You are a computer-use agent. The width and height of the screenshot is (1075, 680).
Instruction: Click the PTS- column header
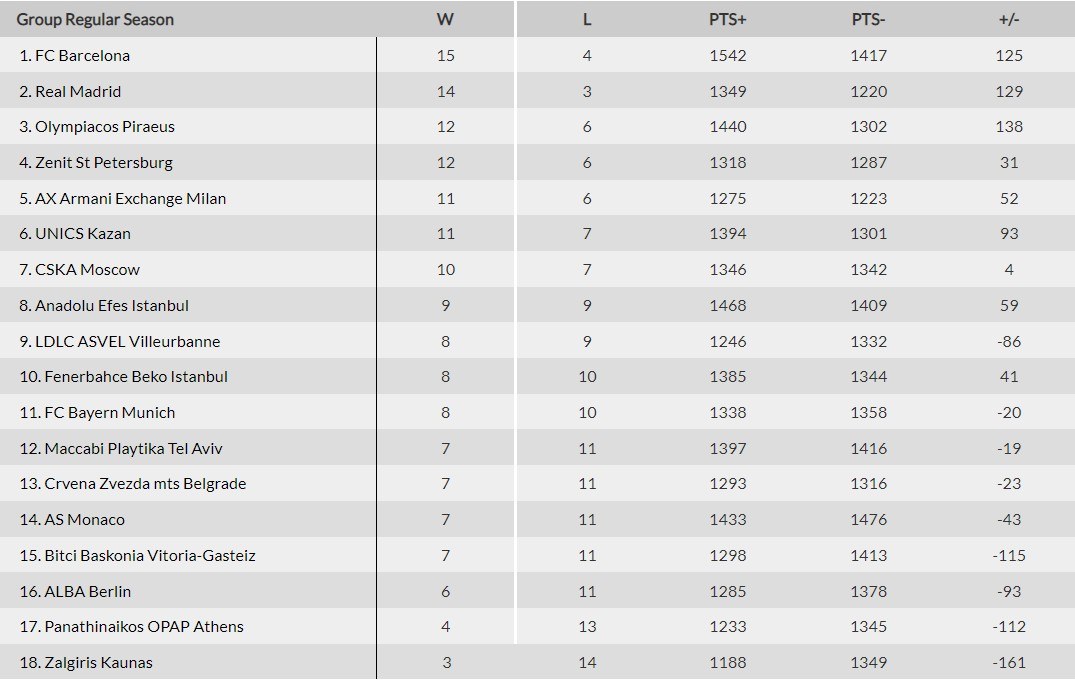tap(868, 20)
